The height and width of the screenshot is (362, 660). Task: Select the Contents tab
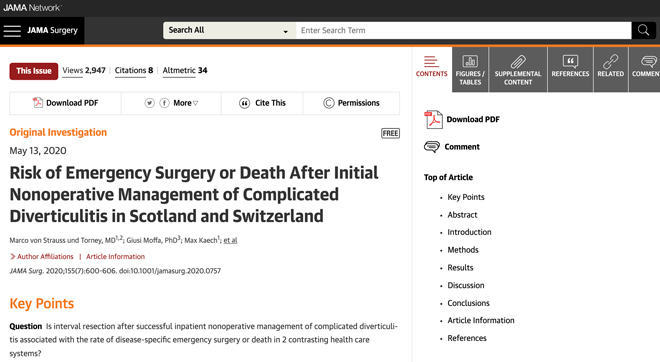(x=431, y=69)
